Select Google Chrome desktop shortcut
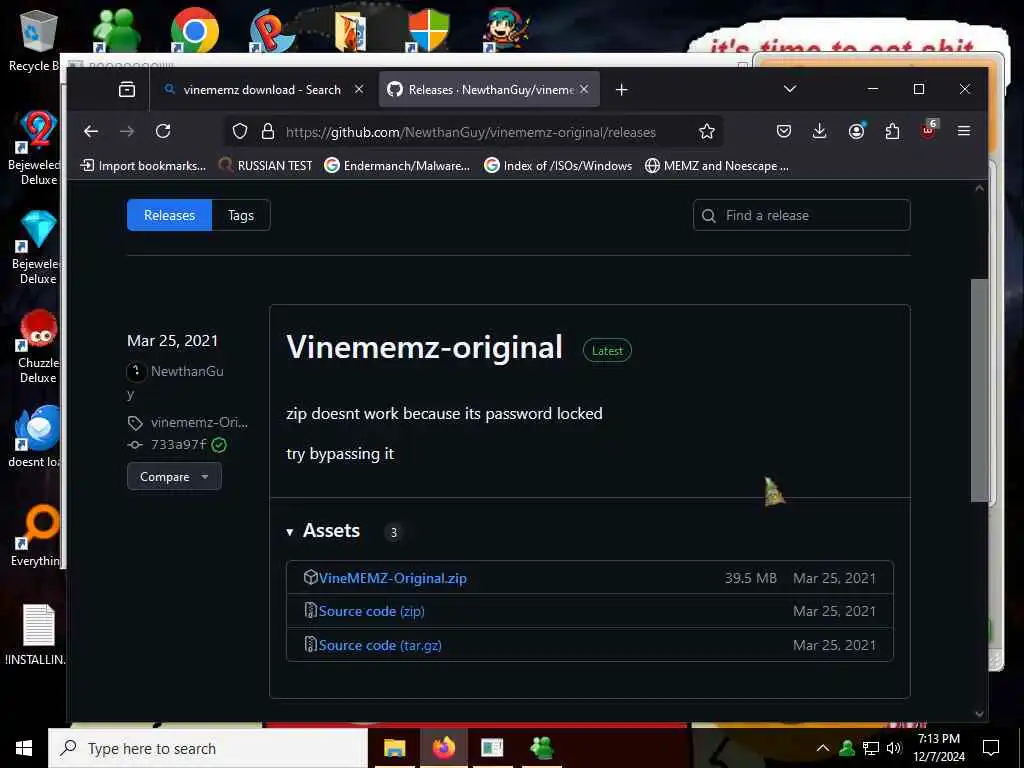The width and height of the screenshot is (1024, 768). click(195, 29)
